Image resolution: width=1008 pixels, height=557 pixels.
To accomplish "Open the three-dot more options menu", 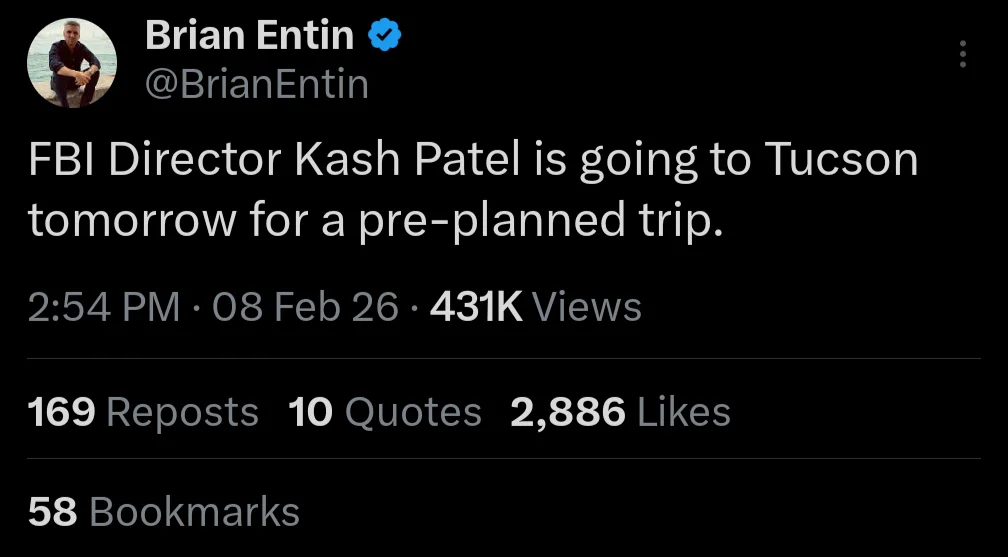I will tap(963, 54).
